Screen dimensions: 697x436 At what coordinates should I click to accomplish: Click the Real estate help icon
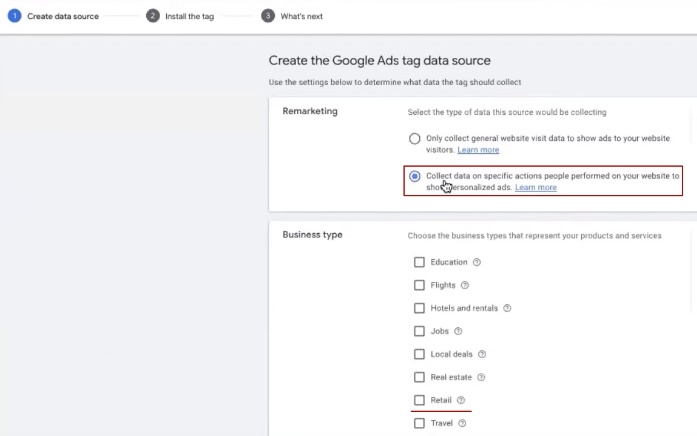tap(481, 377)
